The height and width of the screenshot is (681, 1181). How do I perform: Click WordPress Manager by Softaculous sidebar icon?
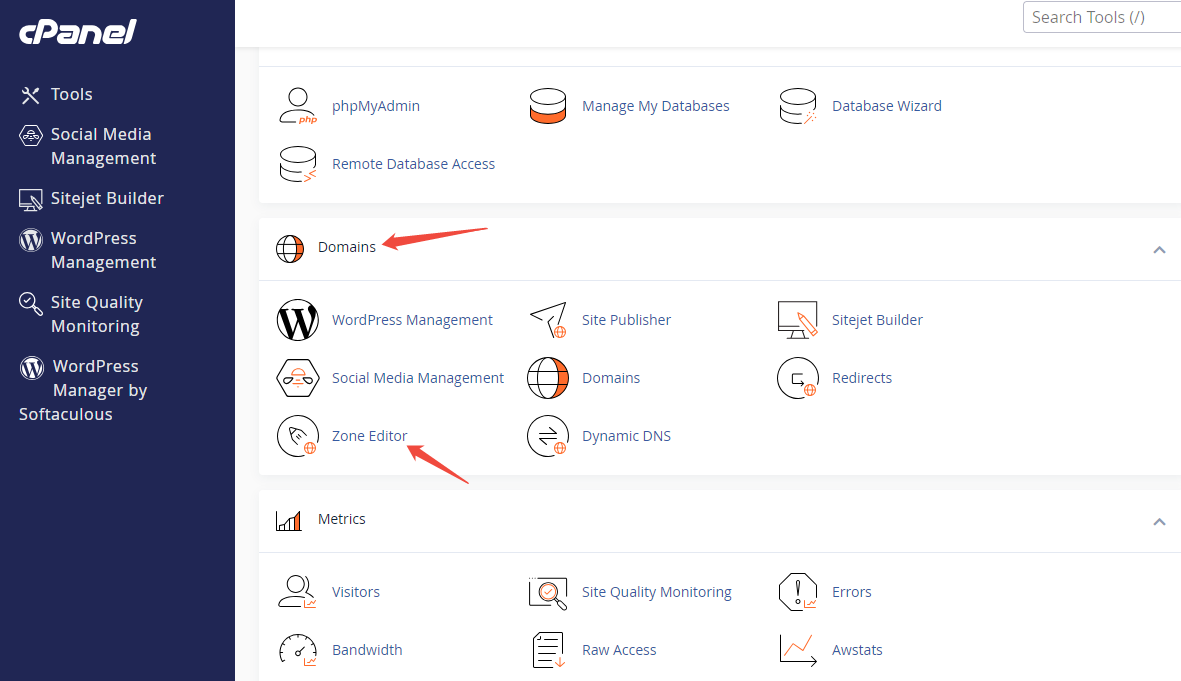[32, 368]
